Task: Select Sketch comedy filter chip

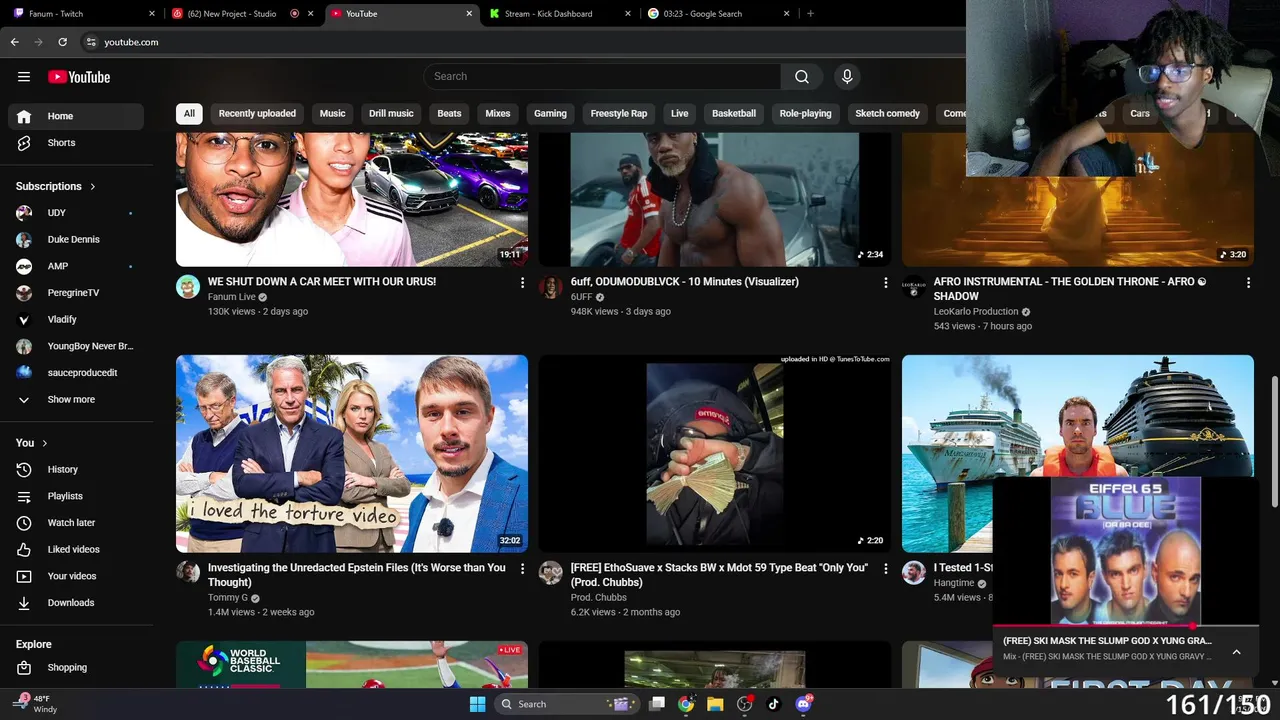Action: point(887,114)
